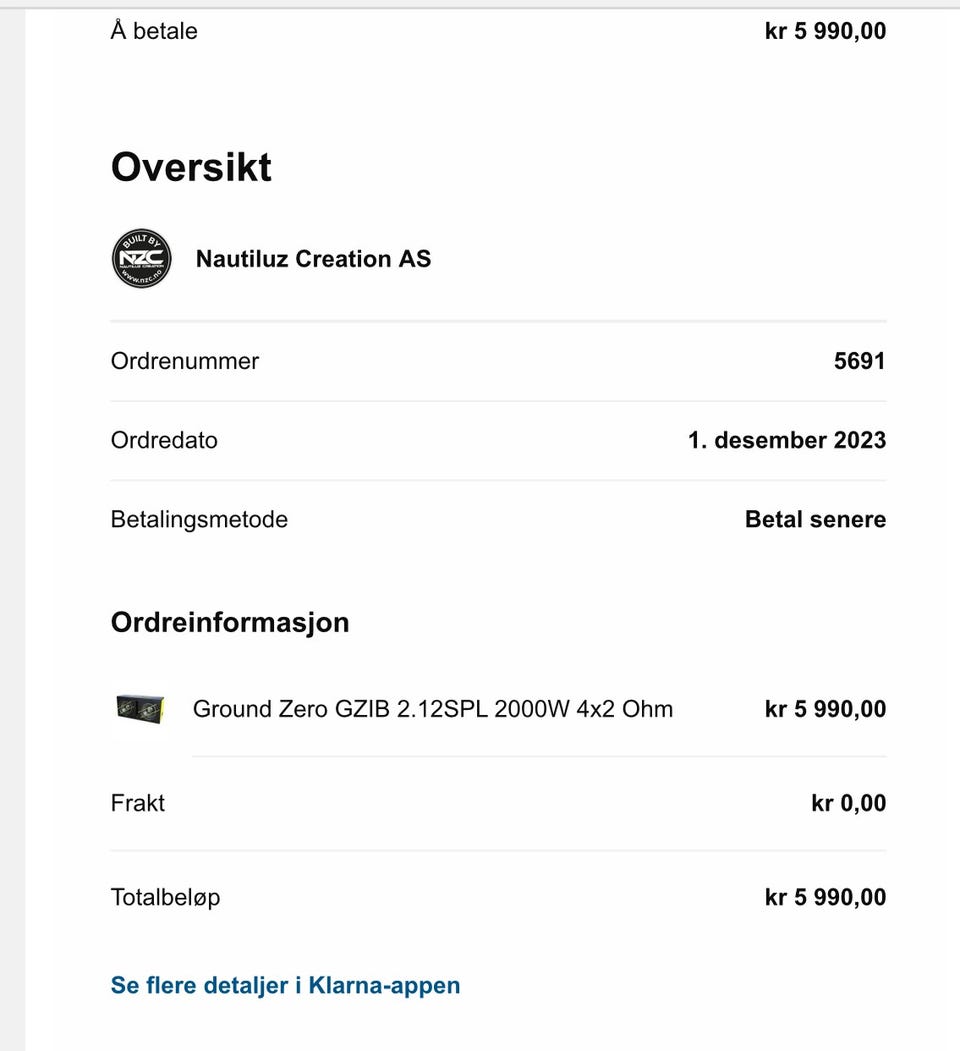The width and height of the screenshot is (960, 1051).
Task: Click the order date 1. desember 2023
Action: point(786,440)
